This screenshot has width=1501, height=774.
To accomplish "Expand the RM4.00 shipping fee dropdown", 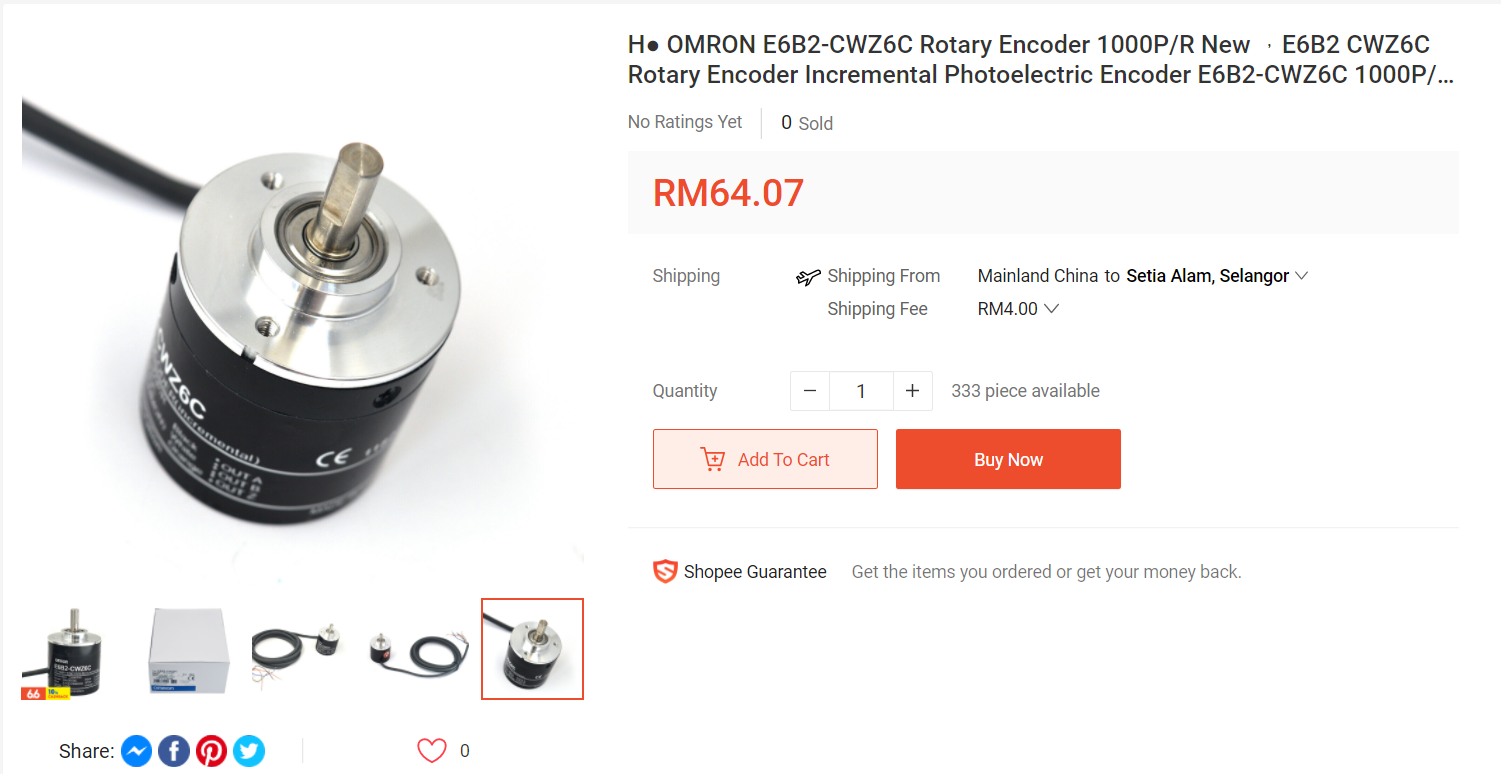I will point(1018,309).
